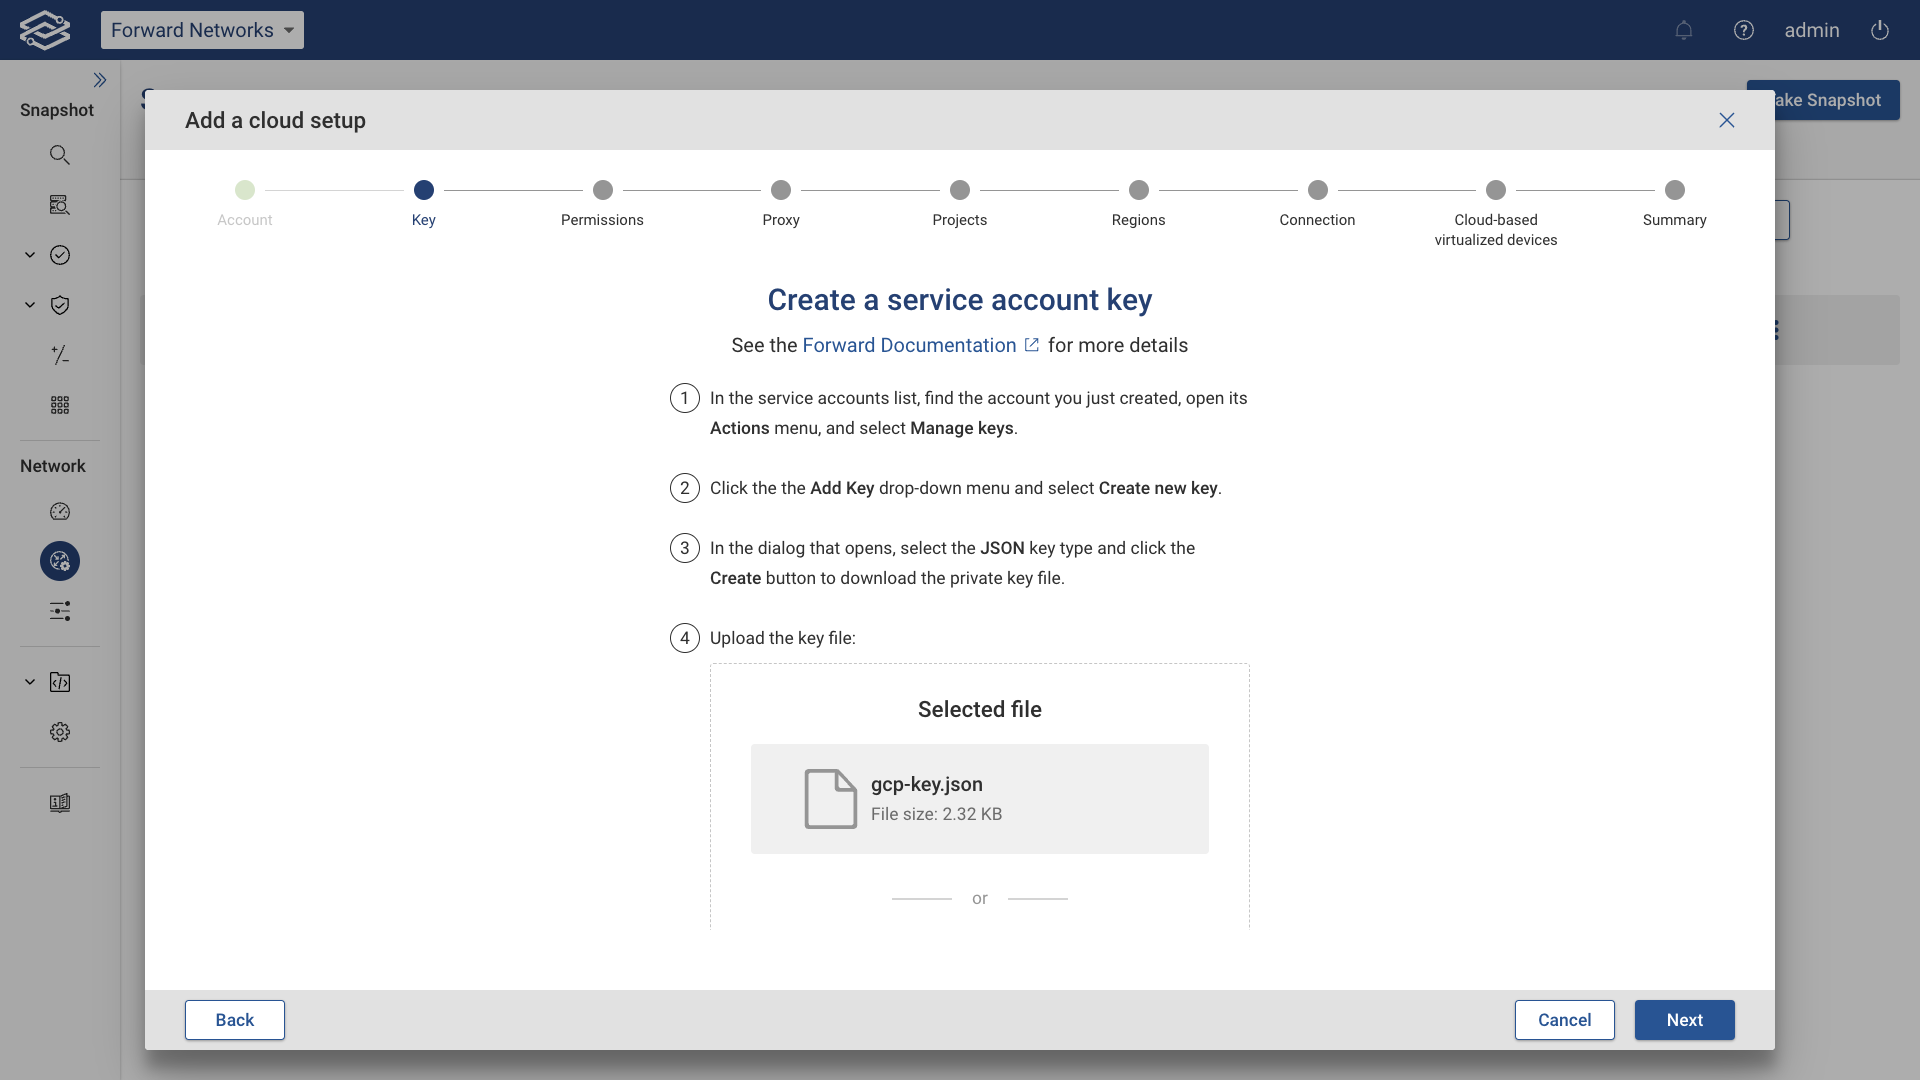Open the code folder icon in sidebar
This screenshot has height=1080, width=1920.
pyautogui.click(x=60, y=682)
